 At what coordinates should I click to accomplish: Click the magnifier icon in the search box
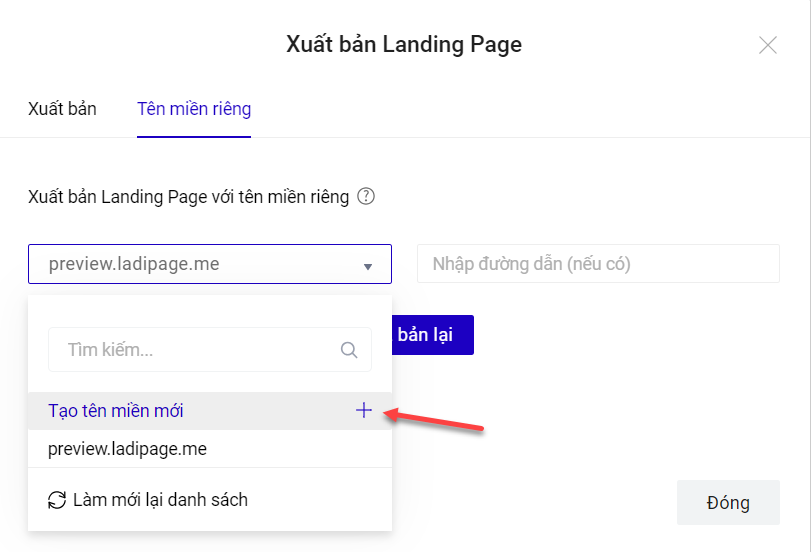click(349, 350)
